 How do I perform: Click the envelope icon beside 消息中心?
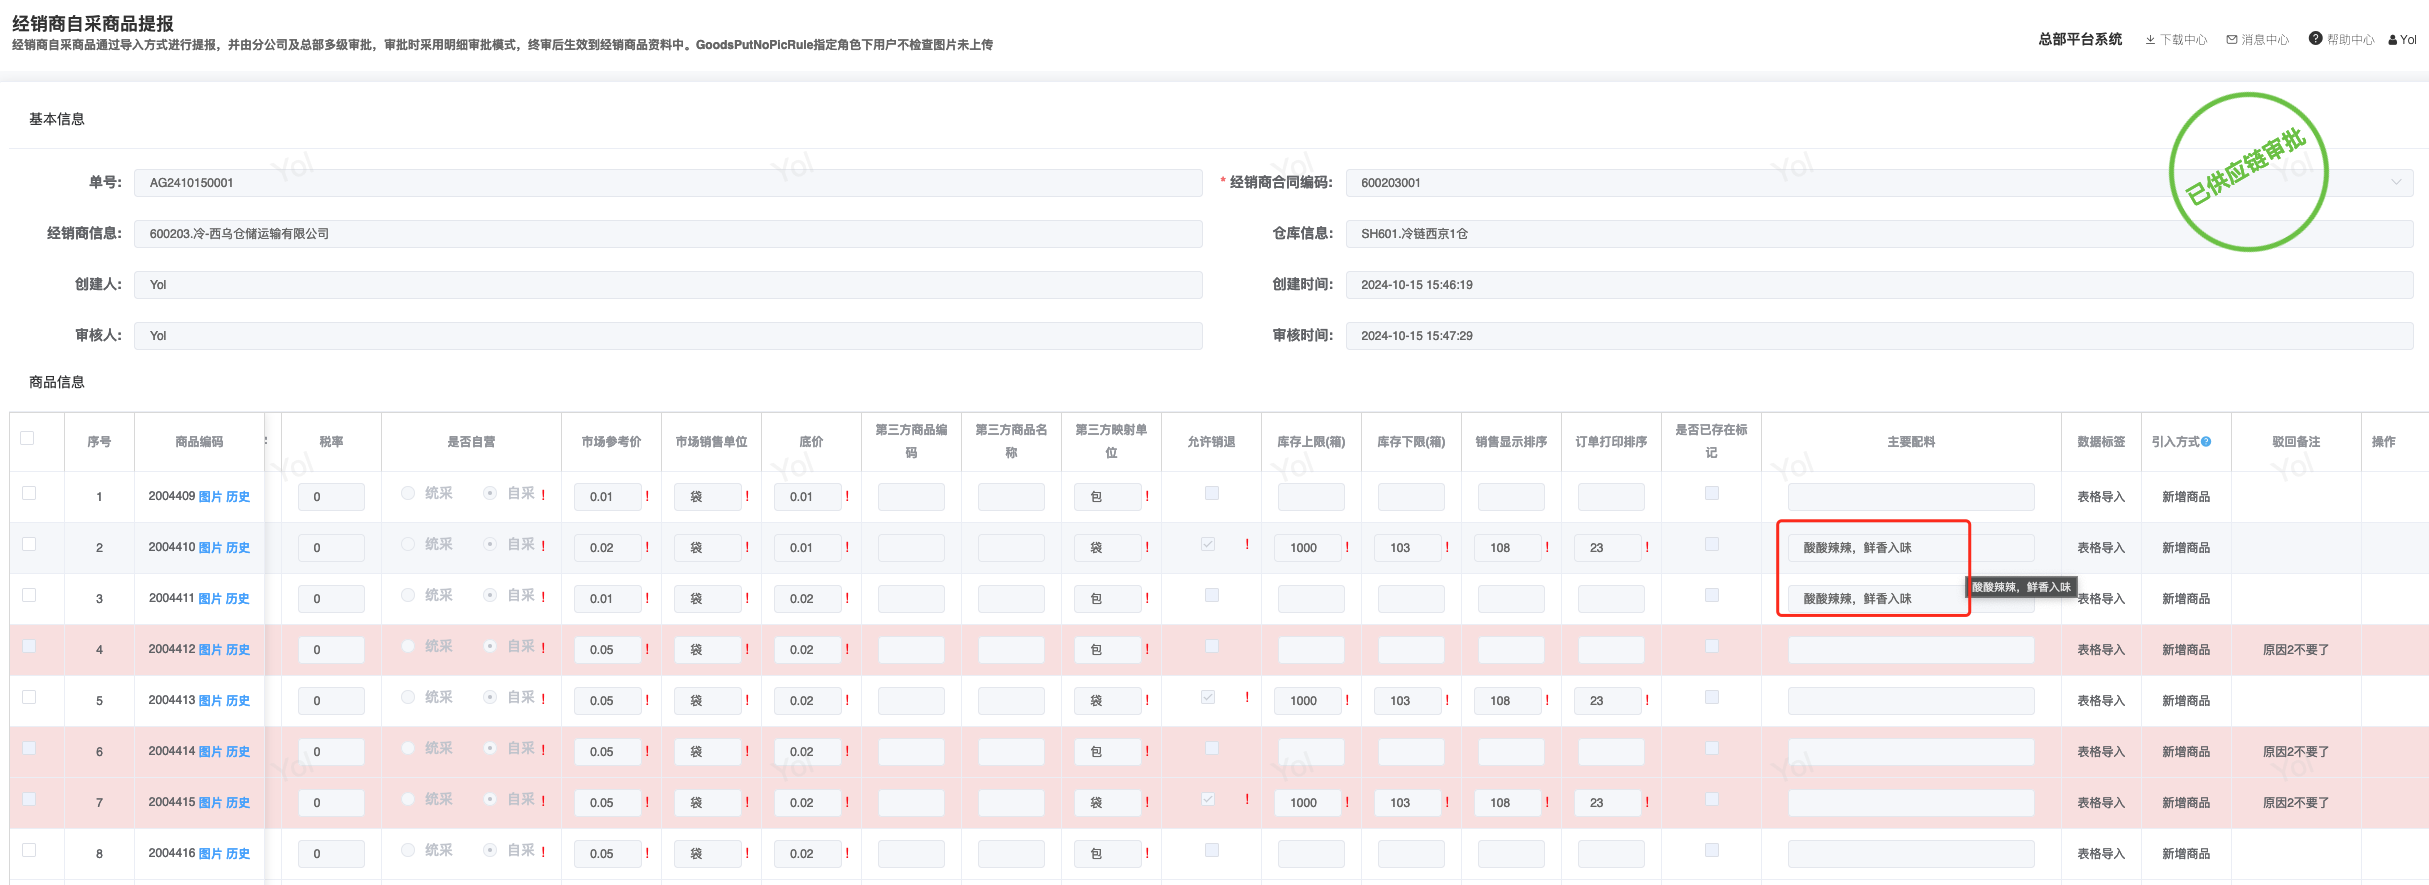pyautogui.click(x=2231, y=40)
